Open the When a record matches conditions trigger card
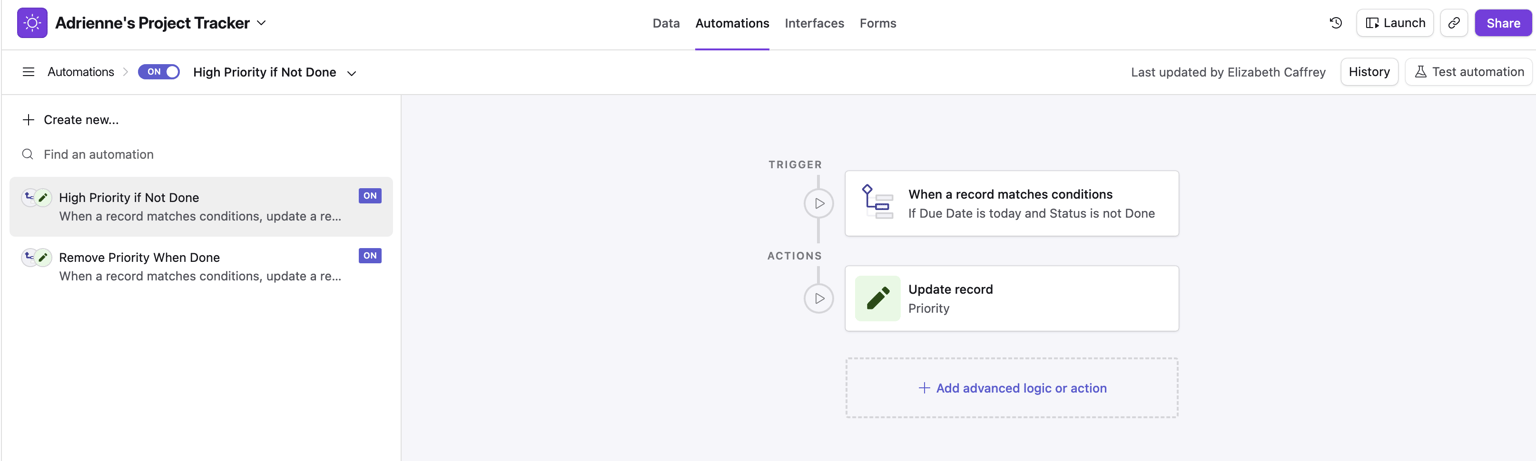The height and width of the screenshot is (461, 1536). coord(1012,203)
